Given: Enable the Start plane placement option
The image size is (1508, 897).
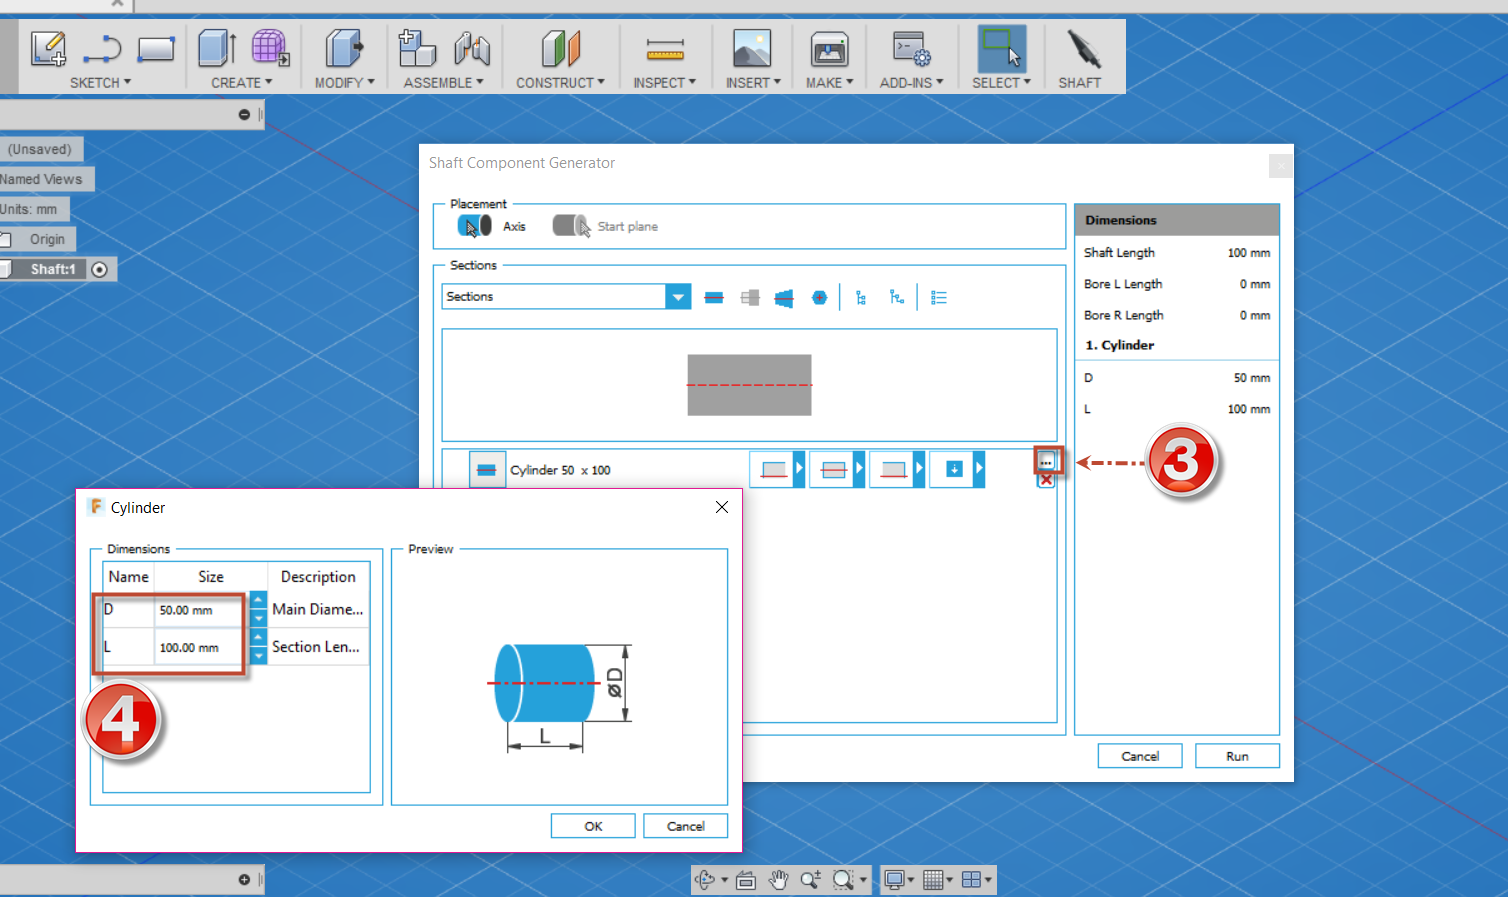Looking at the screenshot, I should pyautogui.click(x=571, y=225).
